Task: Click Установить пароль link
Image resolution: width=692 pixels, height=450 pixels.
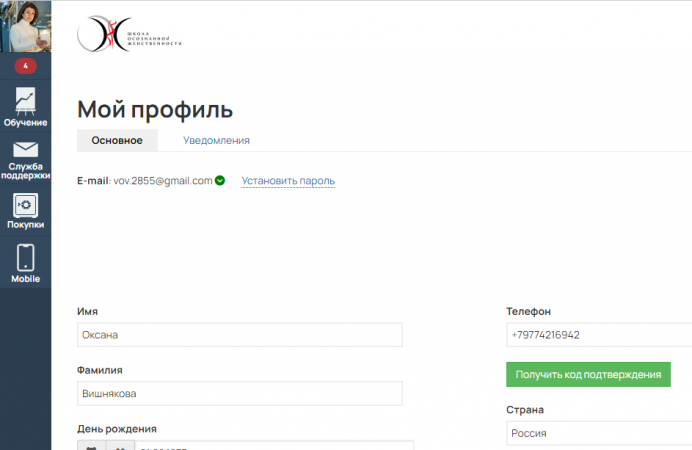Action: [x=288, y=181]
